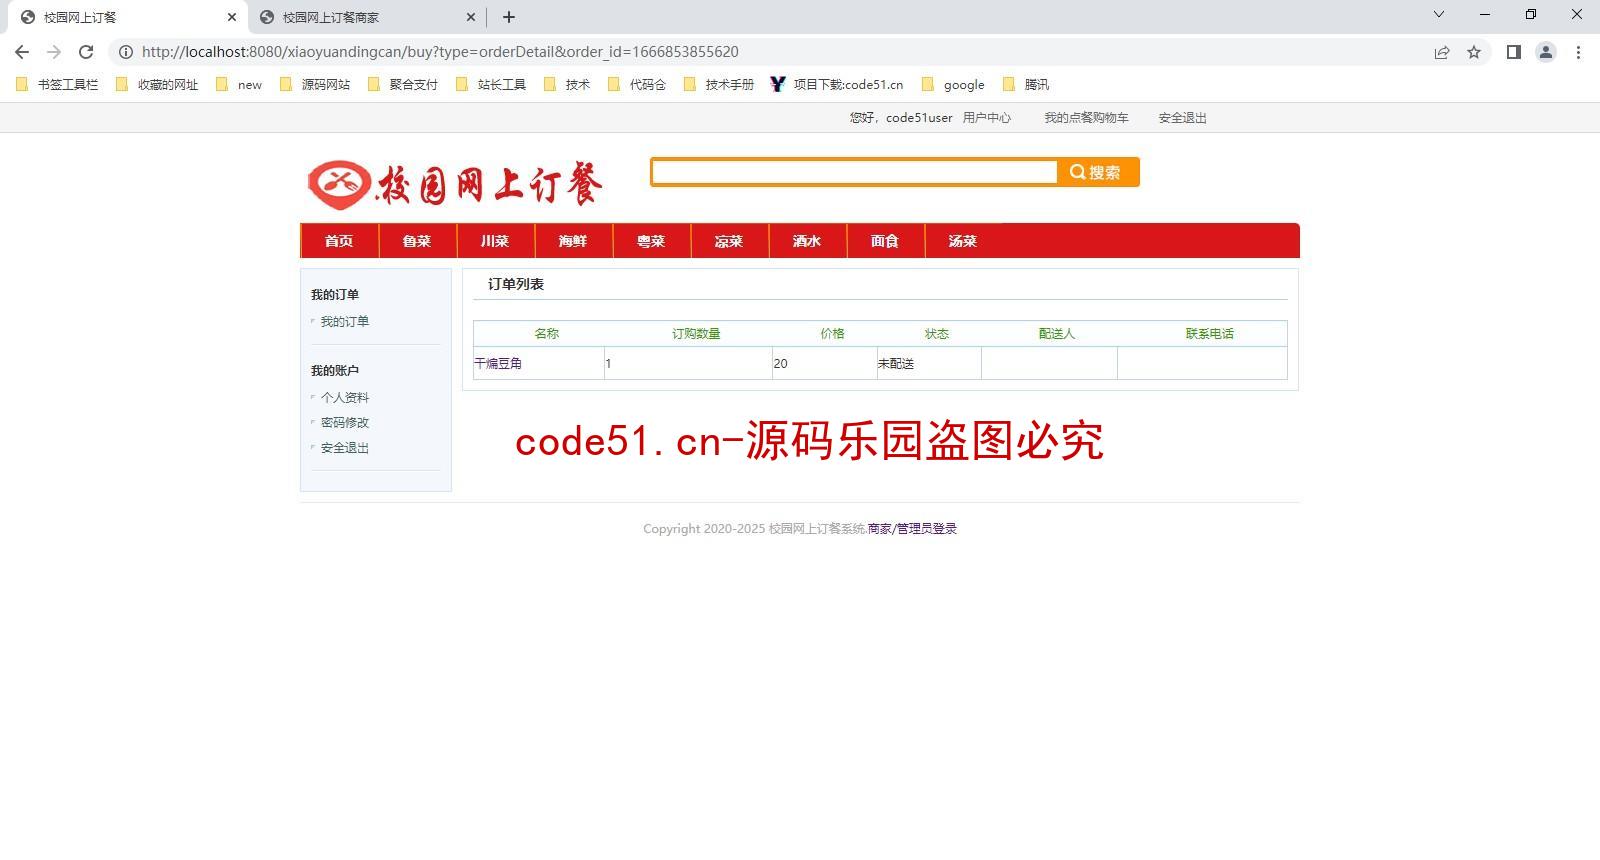Open the 凉菜 category

point(729,241)
